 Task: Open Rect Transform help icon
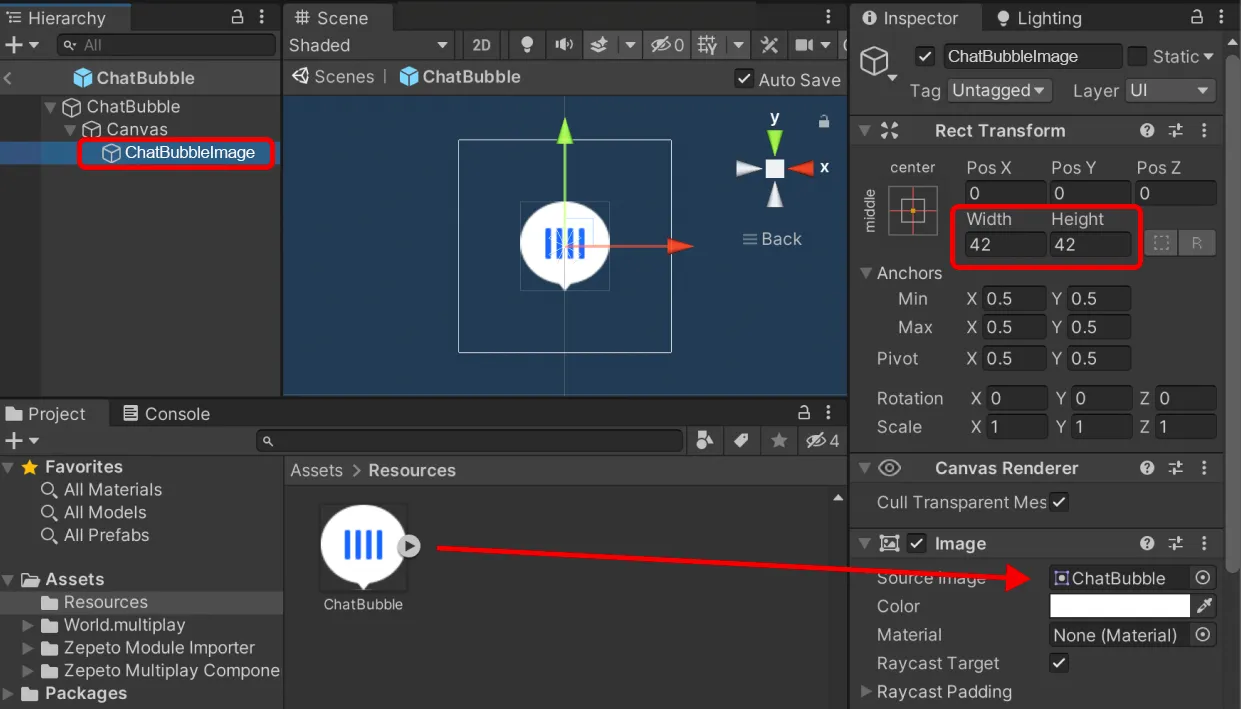tap(1148, 130)
